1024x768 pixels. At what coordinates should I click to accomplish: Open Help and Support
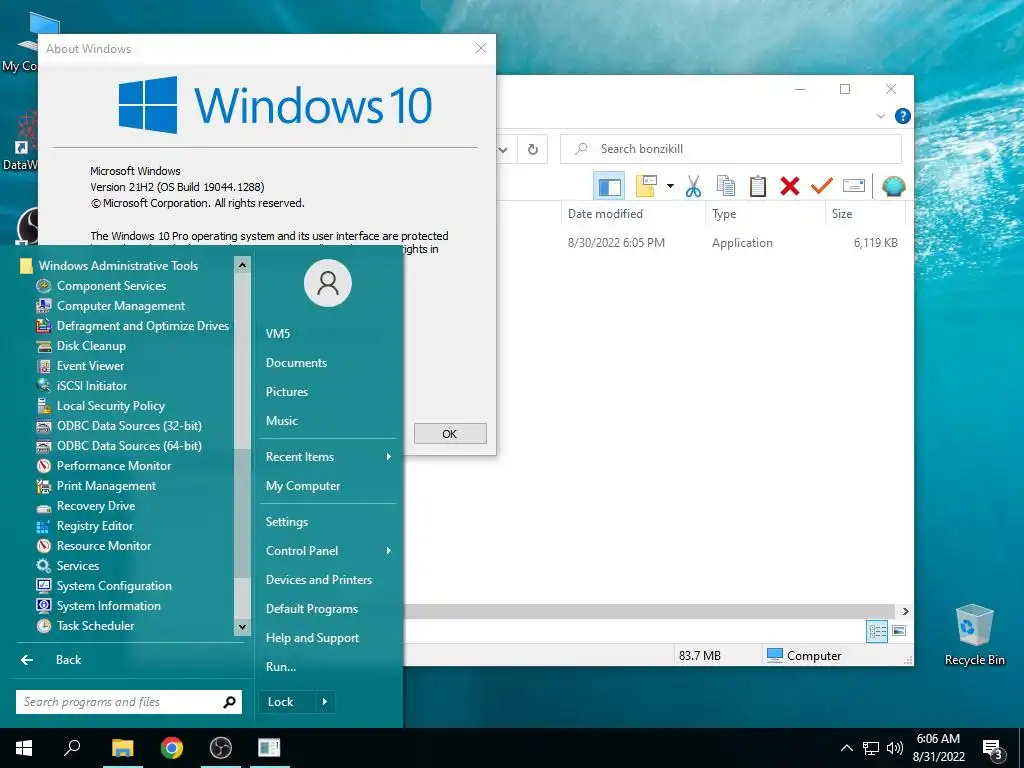(312, 638)
